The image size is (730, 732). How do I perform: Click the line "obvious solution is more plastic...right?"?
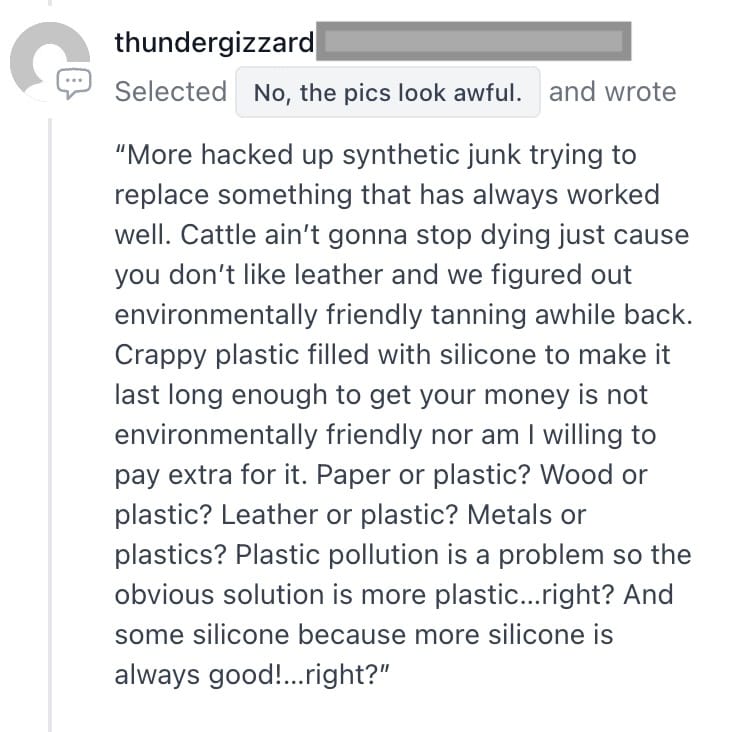[x=365, y=595]
